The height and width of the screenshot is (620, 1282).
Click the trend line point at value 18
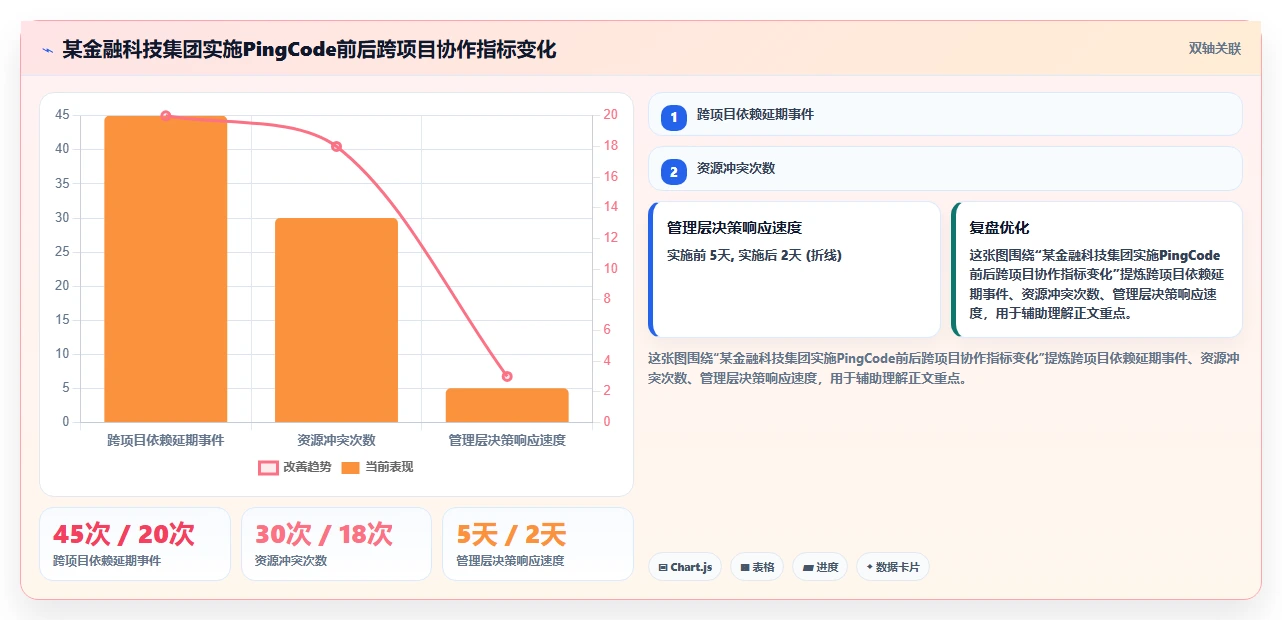(x=336, y=146)
